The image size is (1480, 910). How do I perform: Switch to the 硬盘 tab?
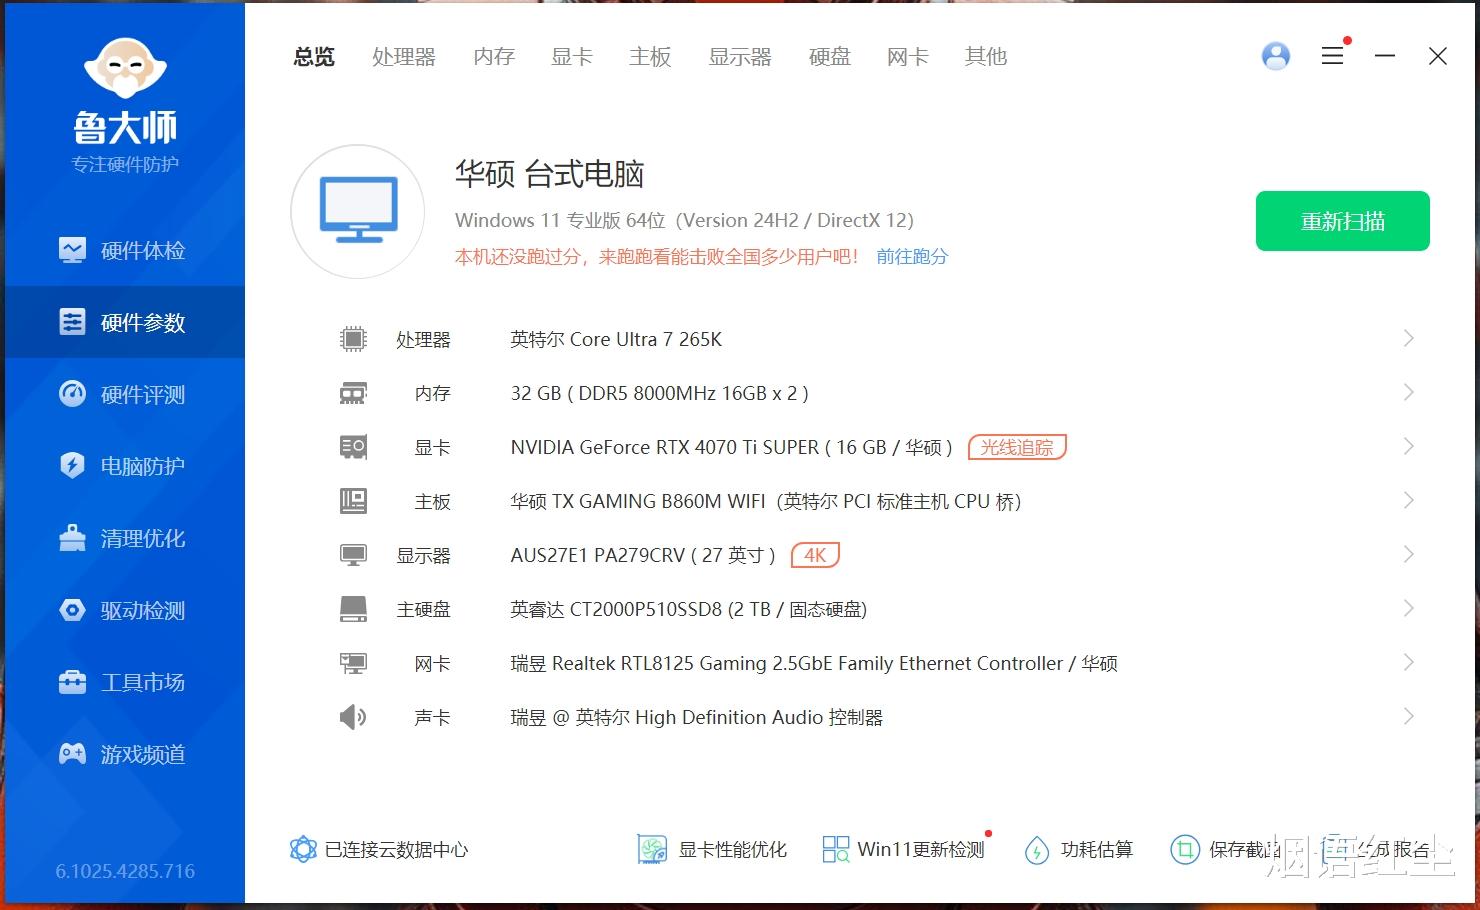point(830,57)
